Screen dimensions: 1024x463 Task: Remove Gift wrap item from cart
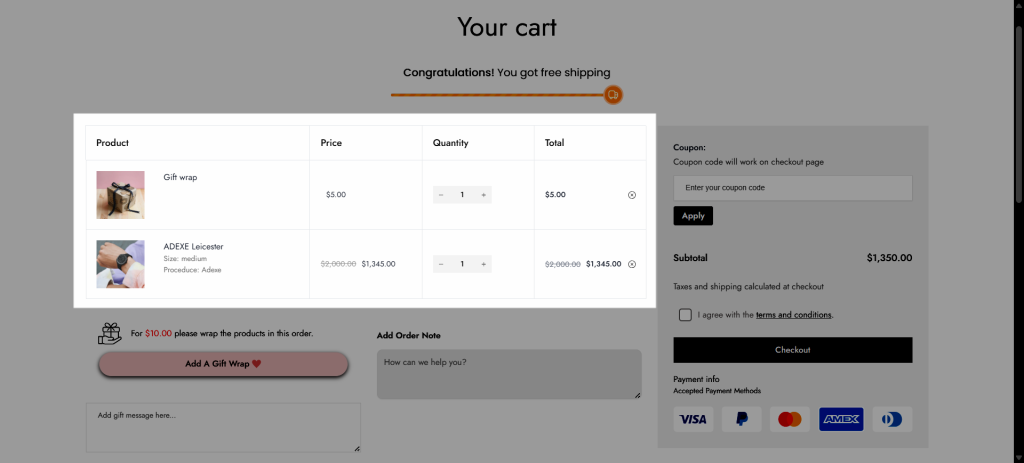coord(632,195)
